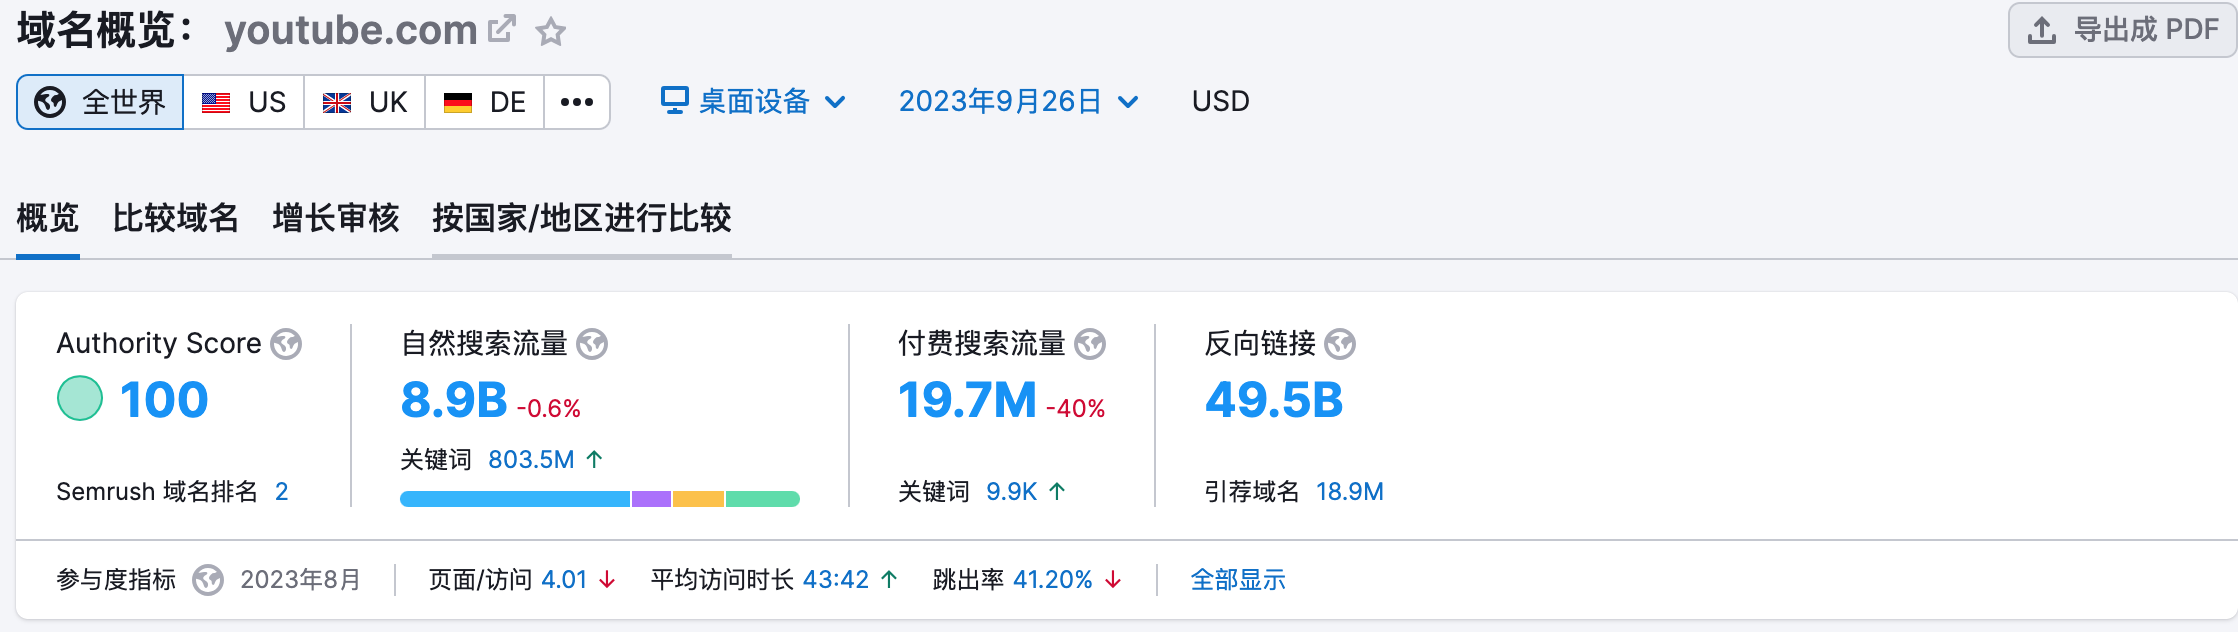The height and width of the screenshot is (632, 2238).
Task: Switch to the 比较域名 tab
Action: pos(176,218)
